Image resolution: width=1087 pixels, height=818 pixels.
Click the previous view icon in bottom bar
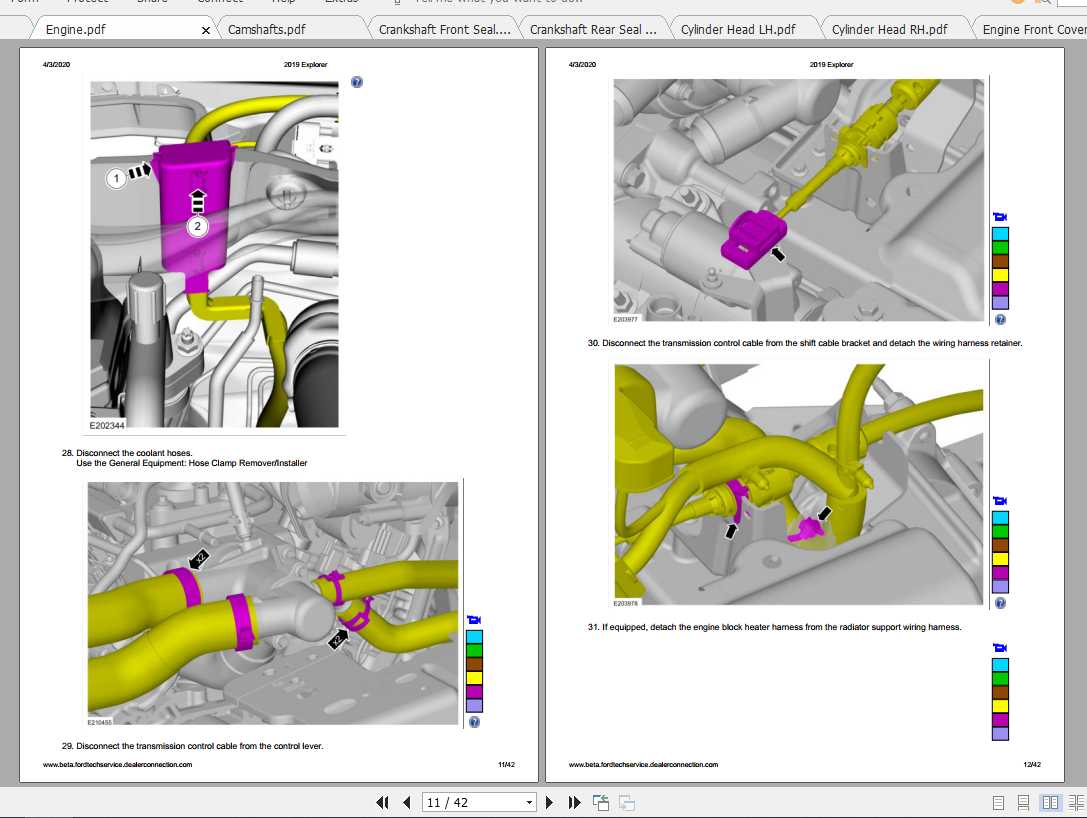click(x=601, y=802)
